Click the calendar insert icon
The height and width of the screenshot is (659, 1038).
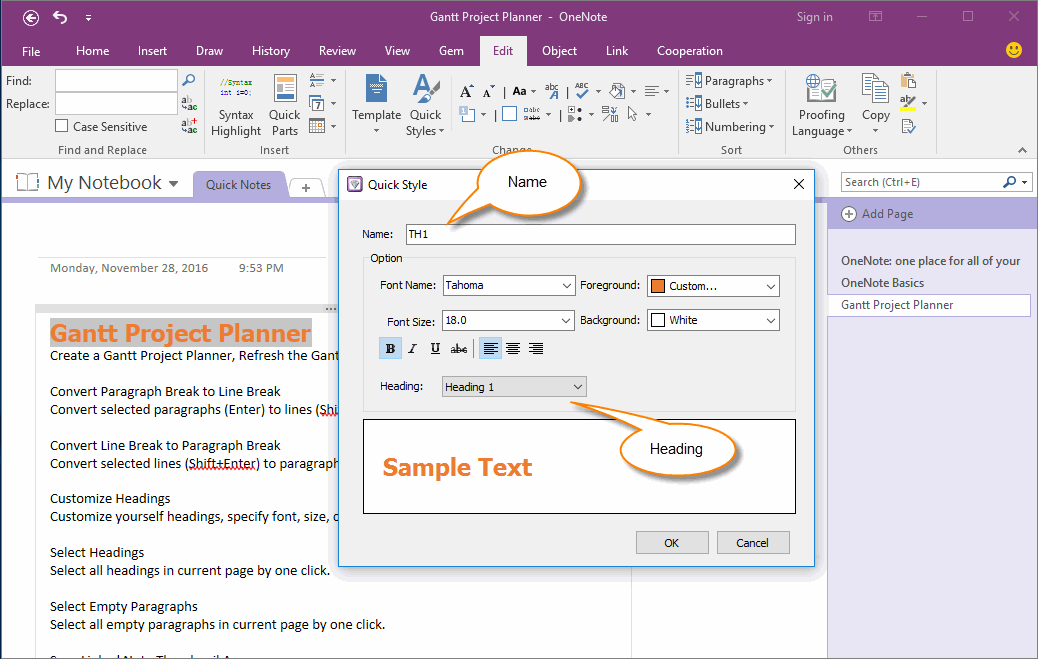[x=317, y=126]
